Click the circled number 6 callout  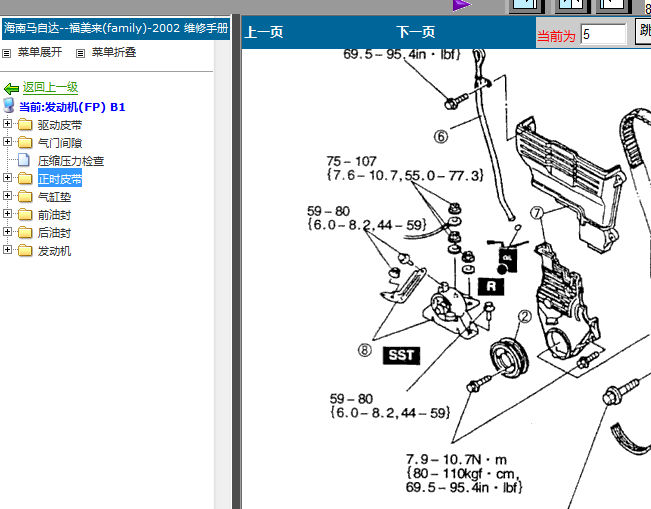click(441, 137)
